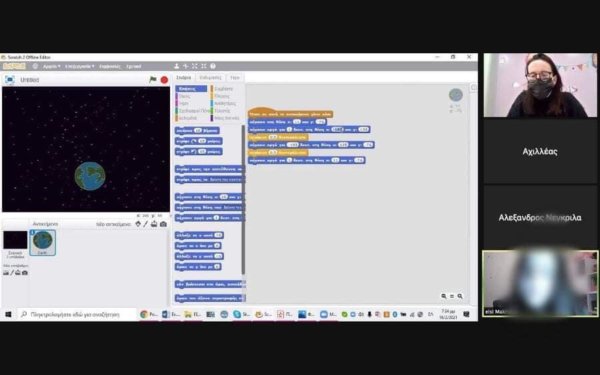Capture new sprite from camera icon
Image resolution: width=600 pixels, height=375 pixels.
click(163, 224)
